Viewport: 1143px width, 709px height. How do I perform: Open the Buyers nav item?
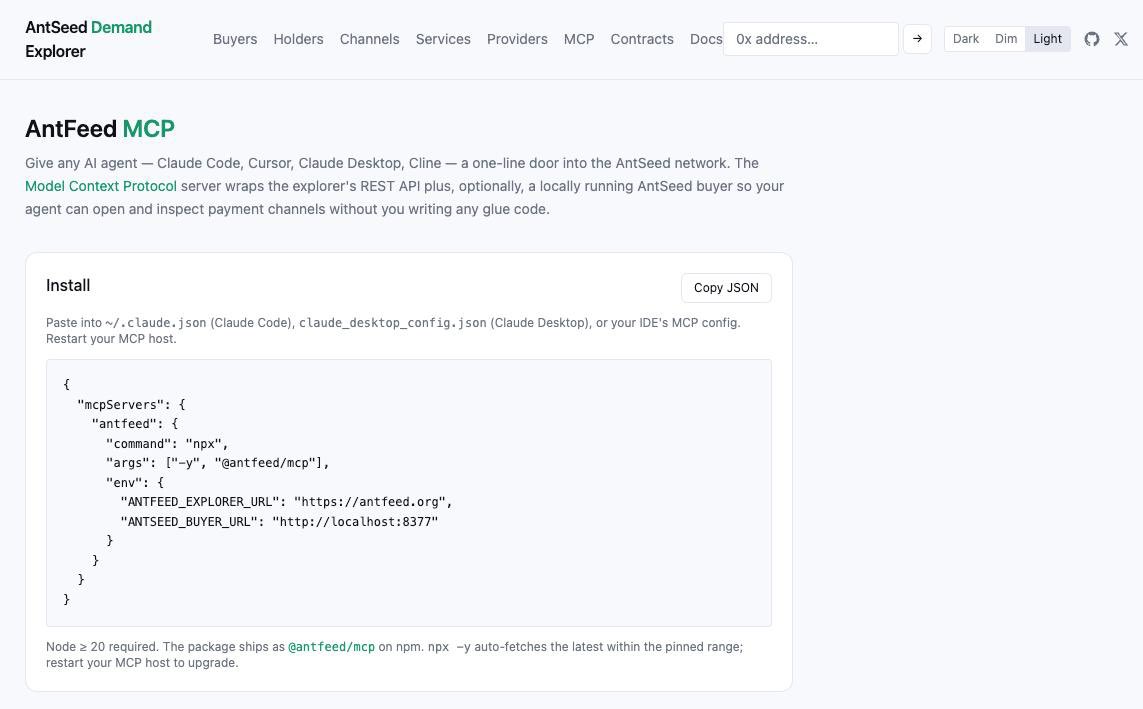235,39
